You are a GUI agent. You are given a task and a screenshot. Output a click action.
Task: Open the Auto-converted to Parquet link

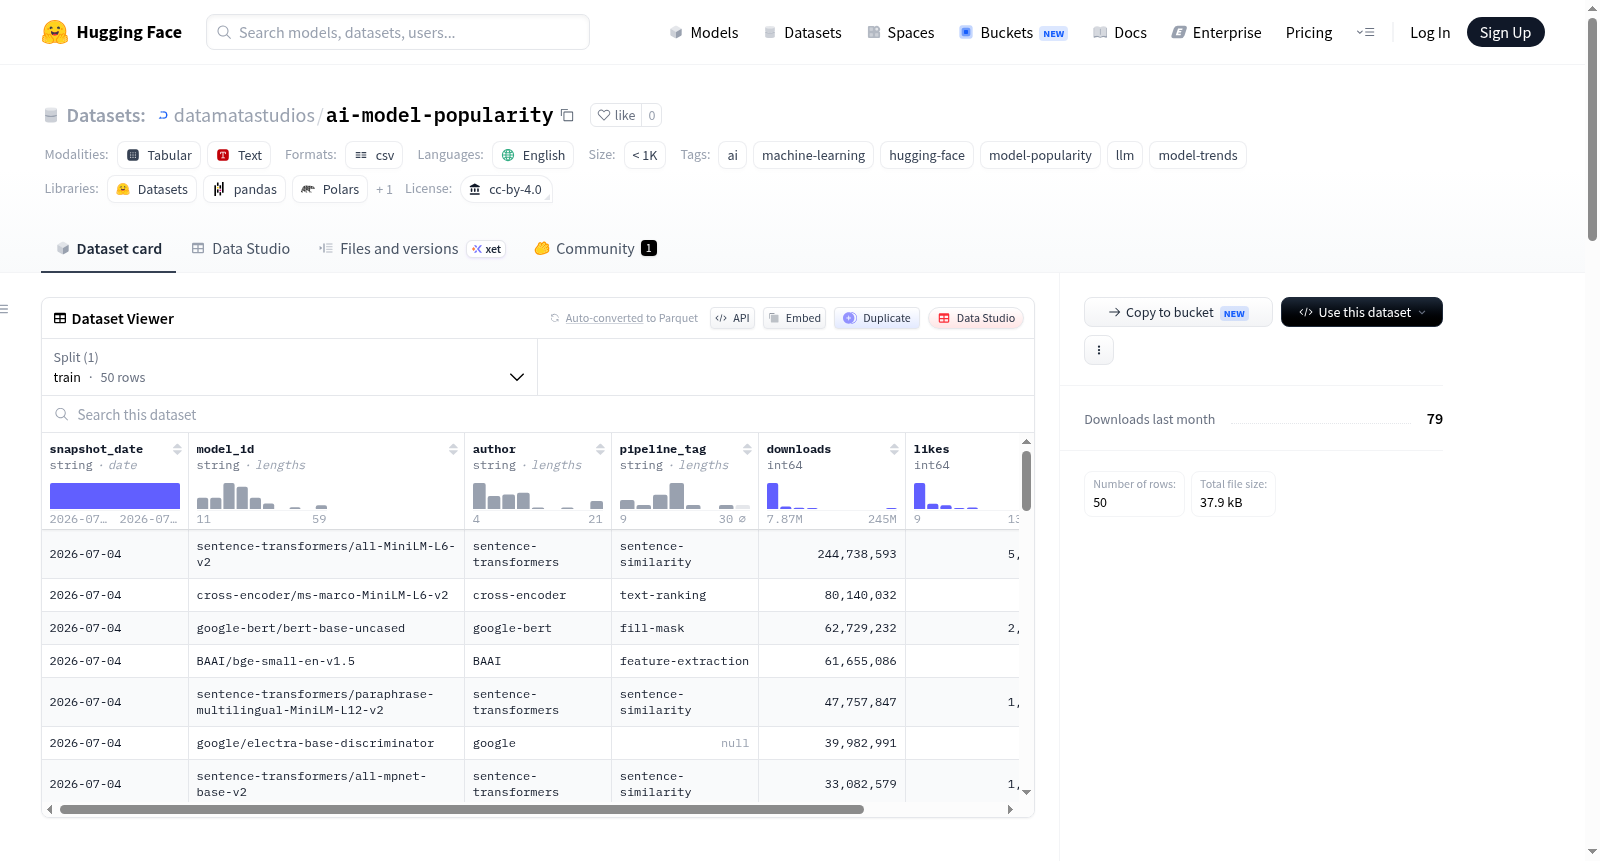pyautogui.click(x=604, y=318)
